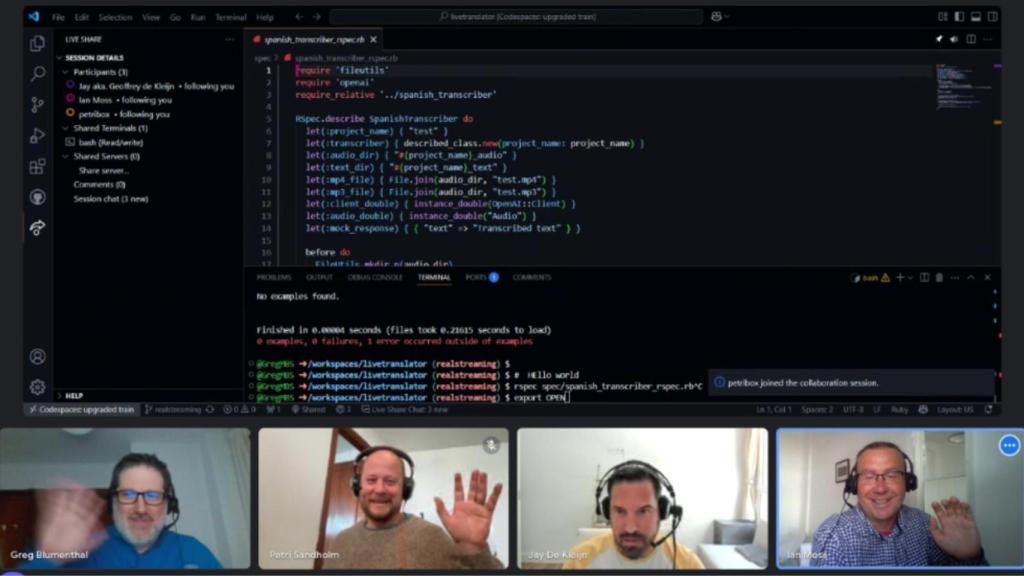
Task: Open the Run and Debug view
Action: [37, 135]
